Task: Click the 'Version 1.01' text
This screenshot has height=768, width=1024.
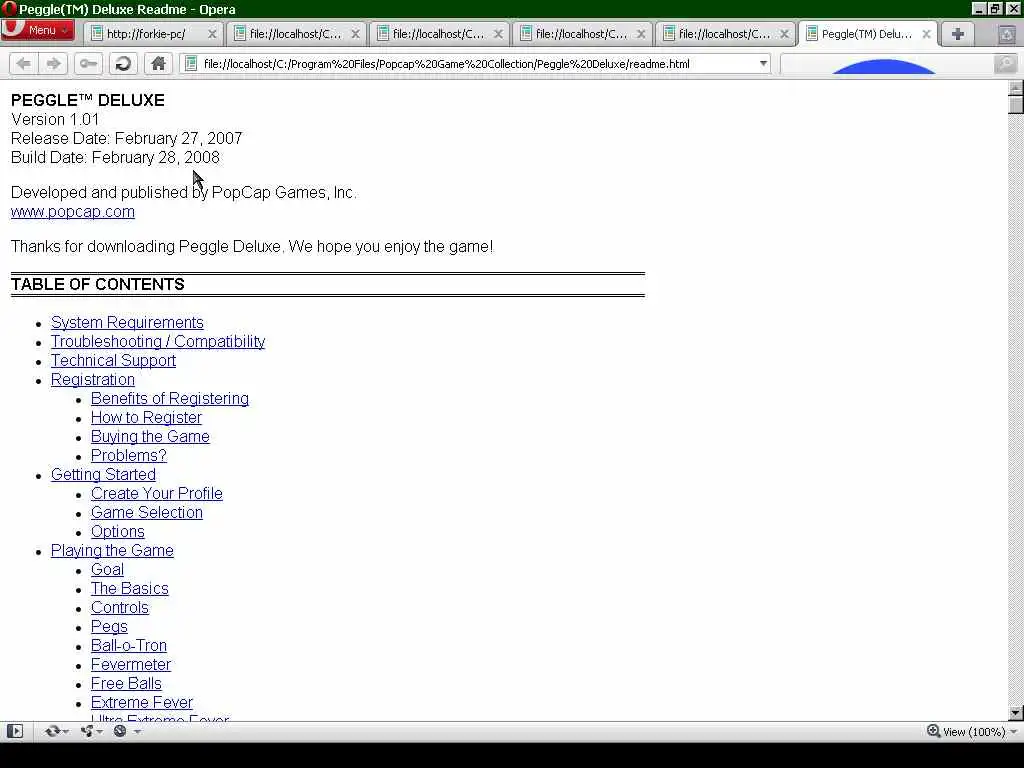Action: click(x=55, y=120)
